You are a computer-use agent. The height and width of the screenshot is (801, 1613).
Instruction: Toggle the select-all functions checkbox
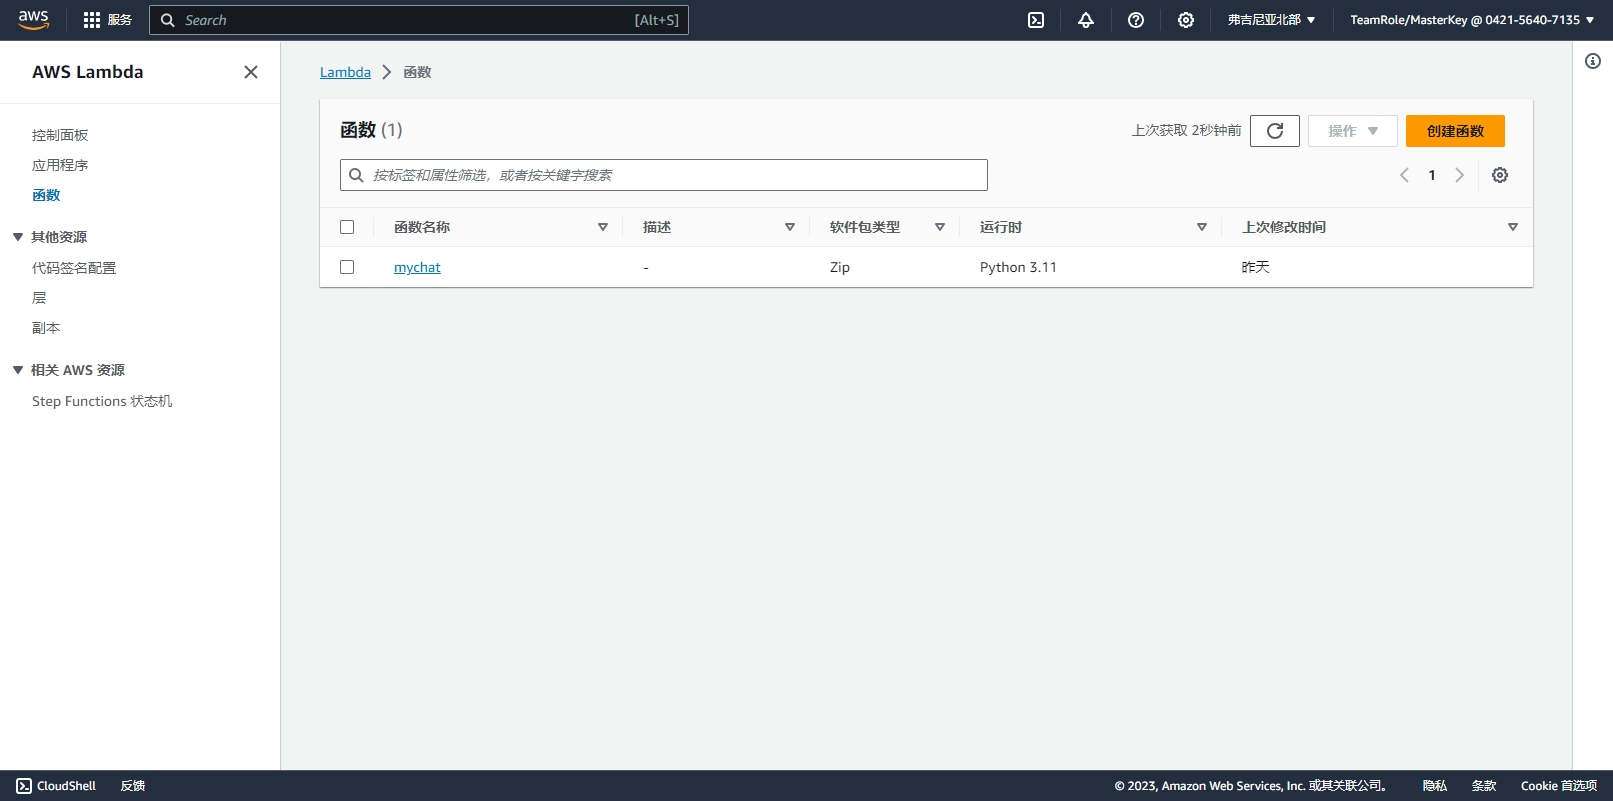click(x=347, y=227)
